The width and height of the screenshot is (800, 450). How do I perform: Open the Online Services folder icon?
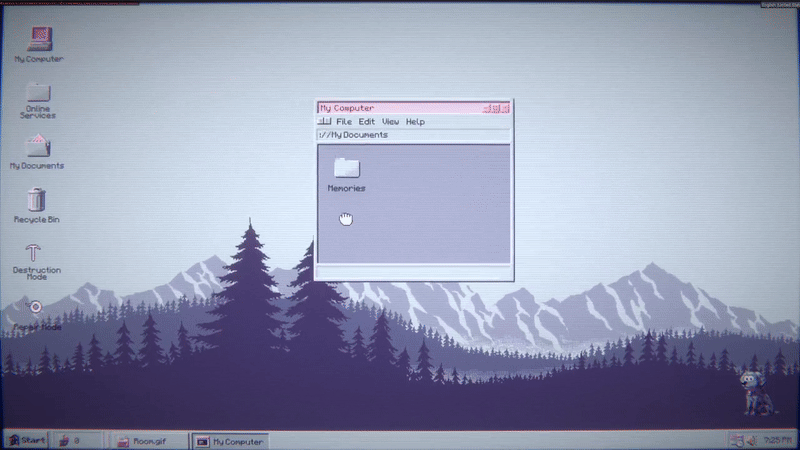38,94
